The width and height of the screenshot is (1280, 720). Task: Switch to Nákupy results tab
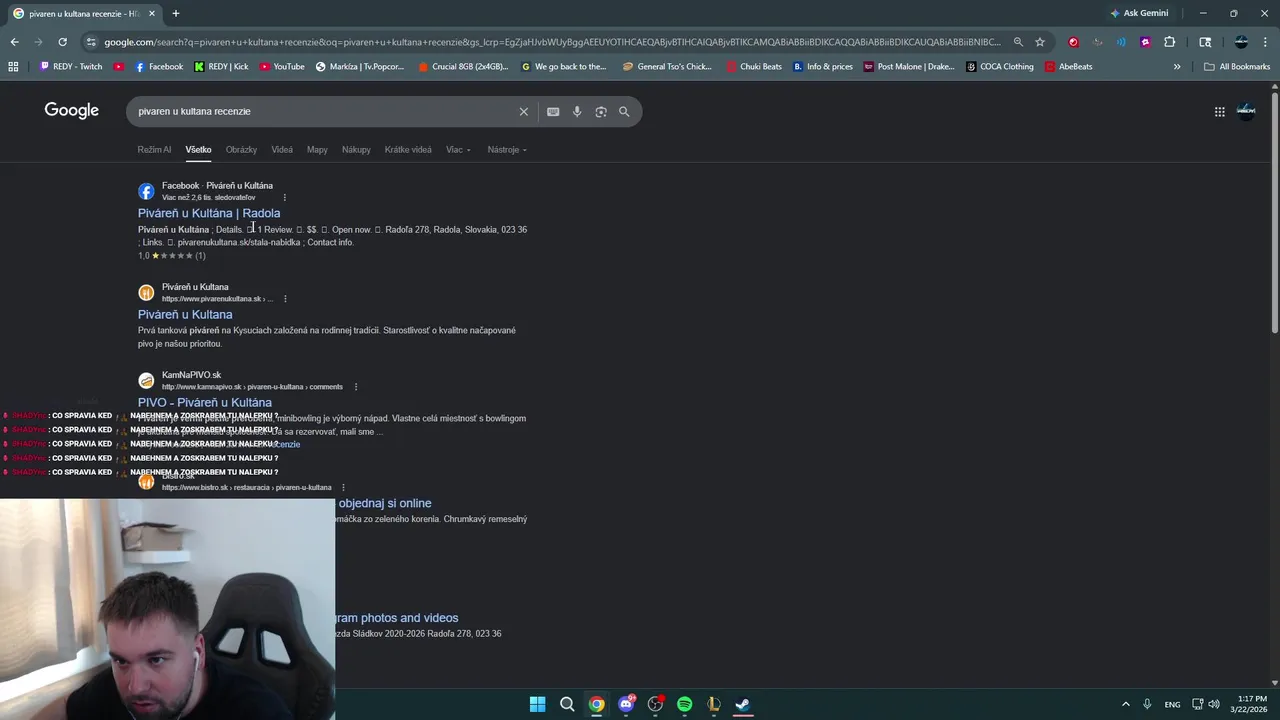point(356,150)
